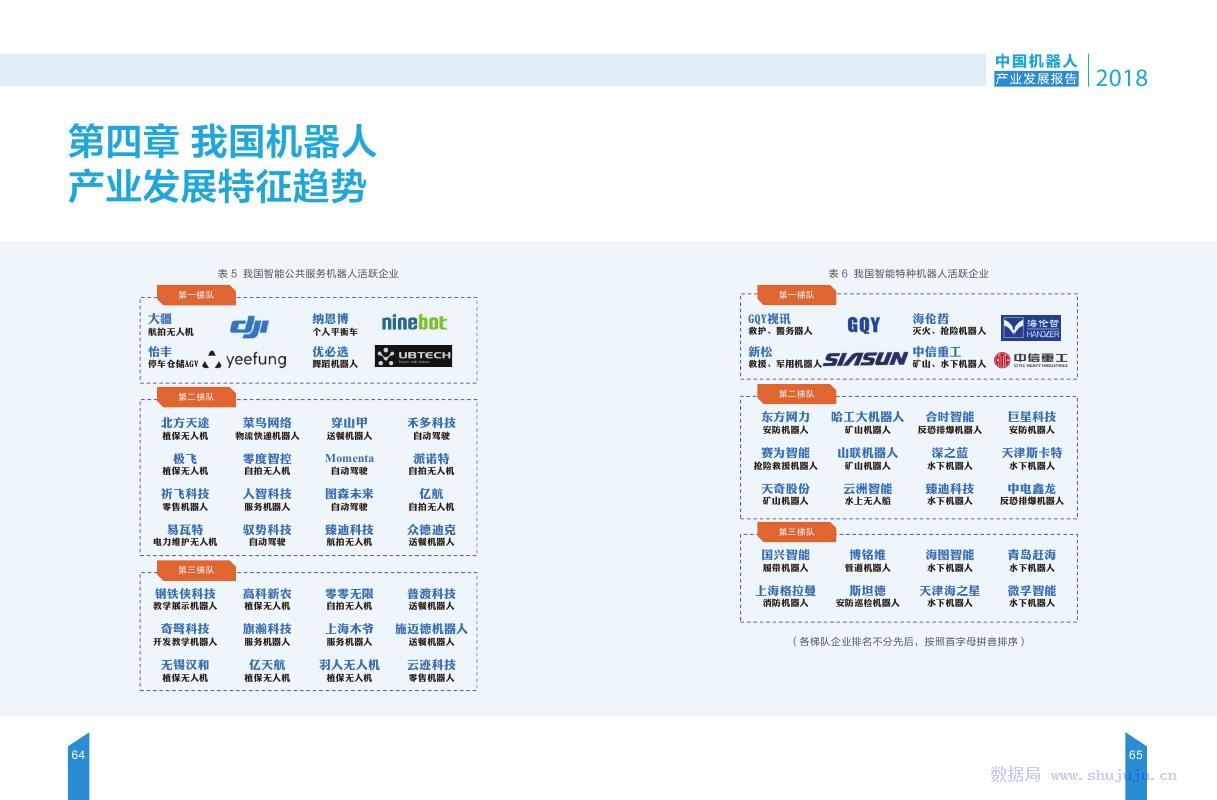Select the company name 新松
Viewport: 1217px width, 800px height.
760,352
